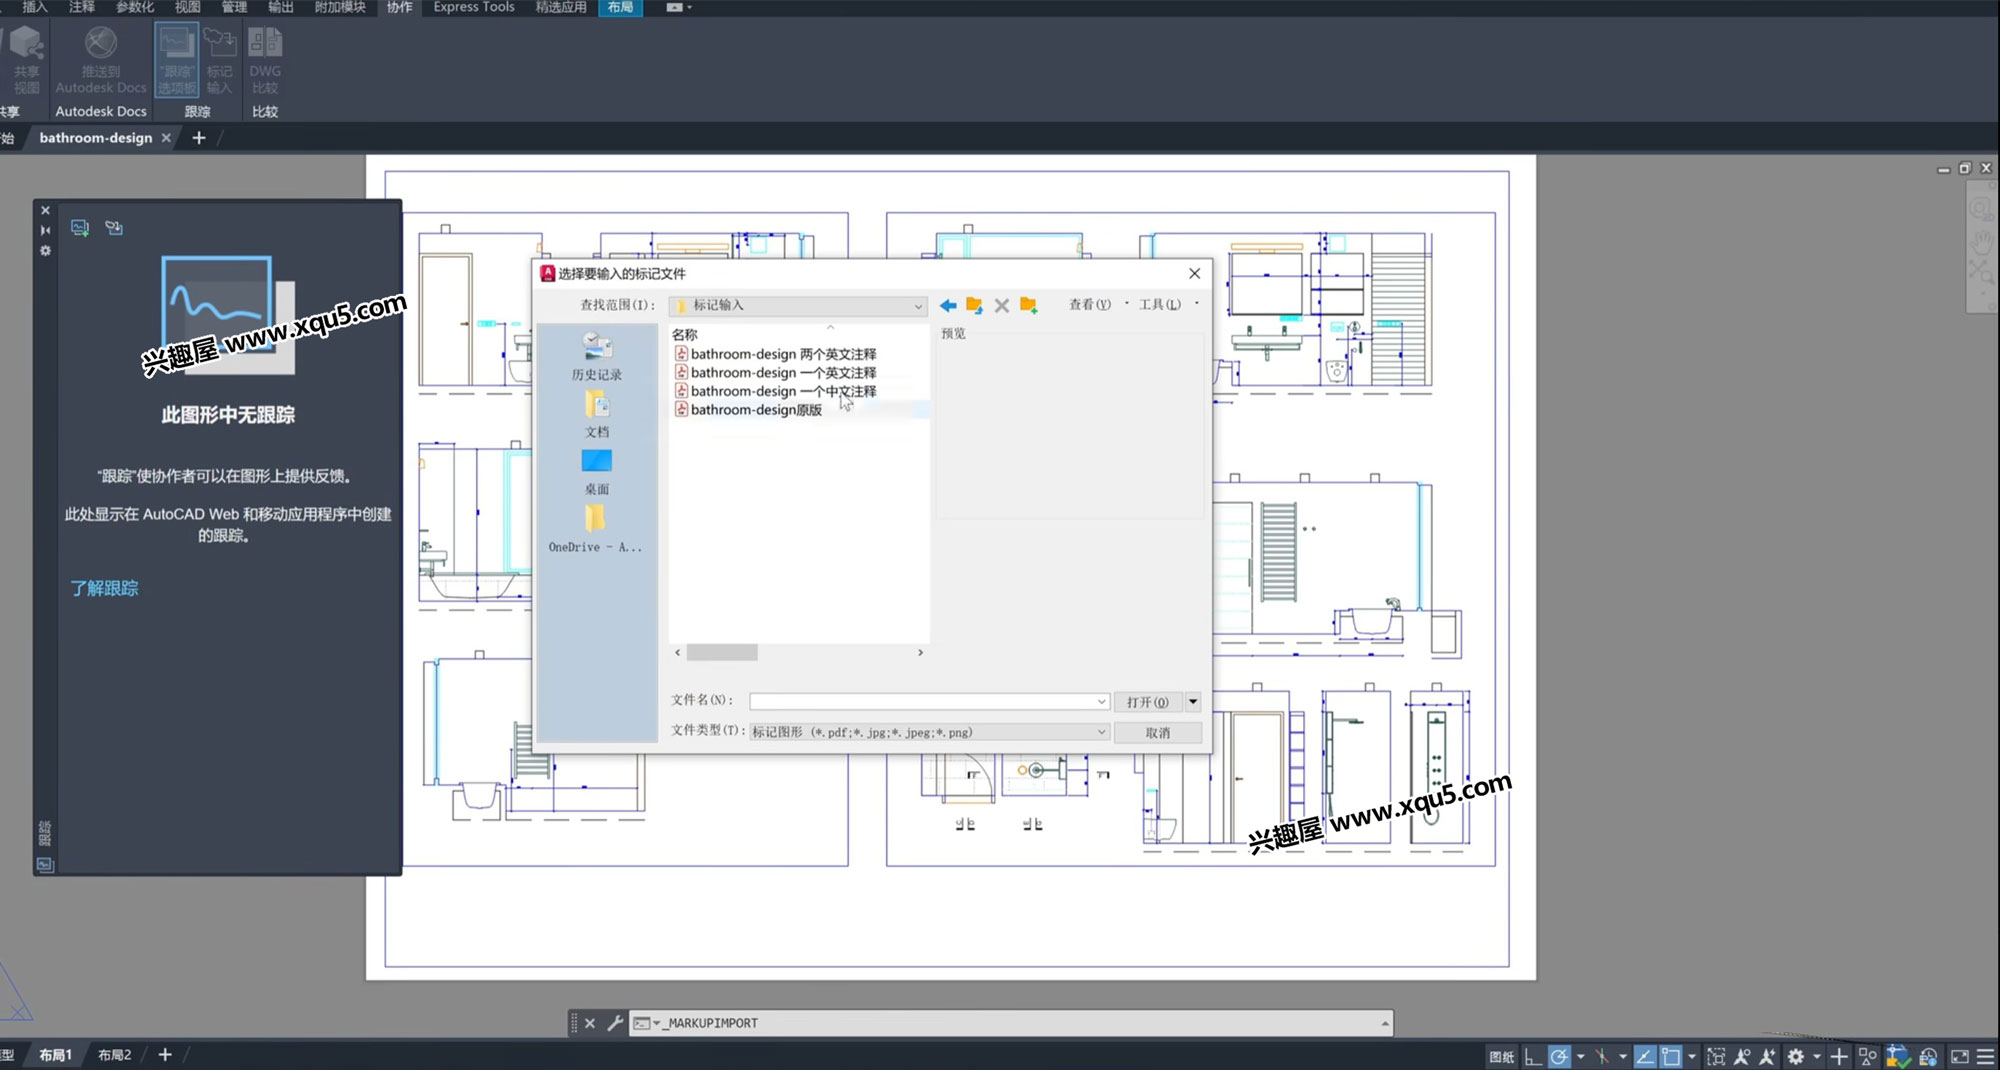Open OneDrive in the places sidebar

click(x=596, y=529)
